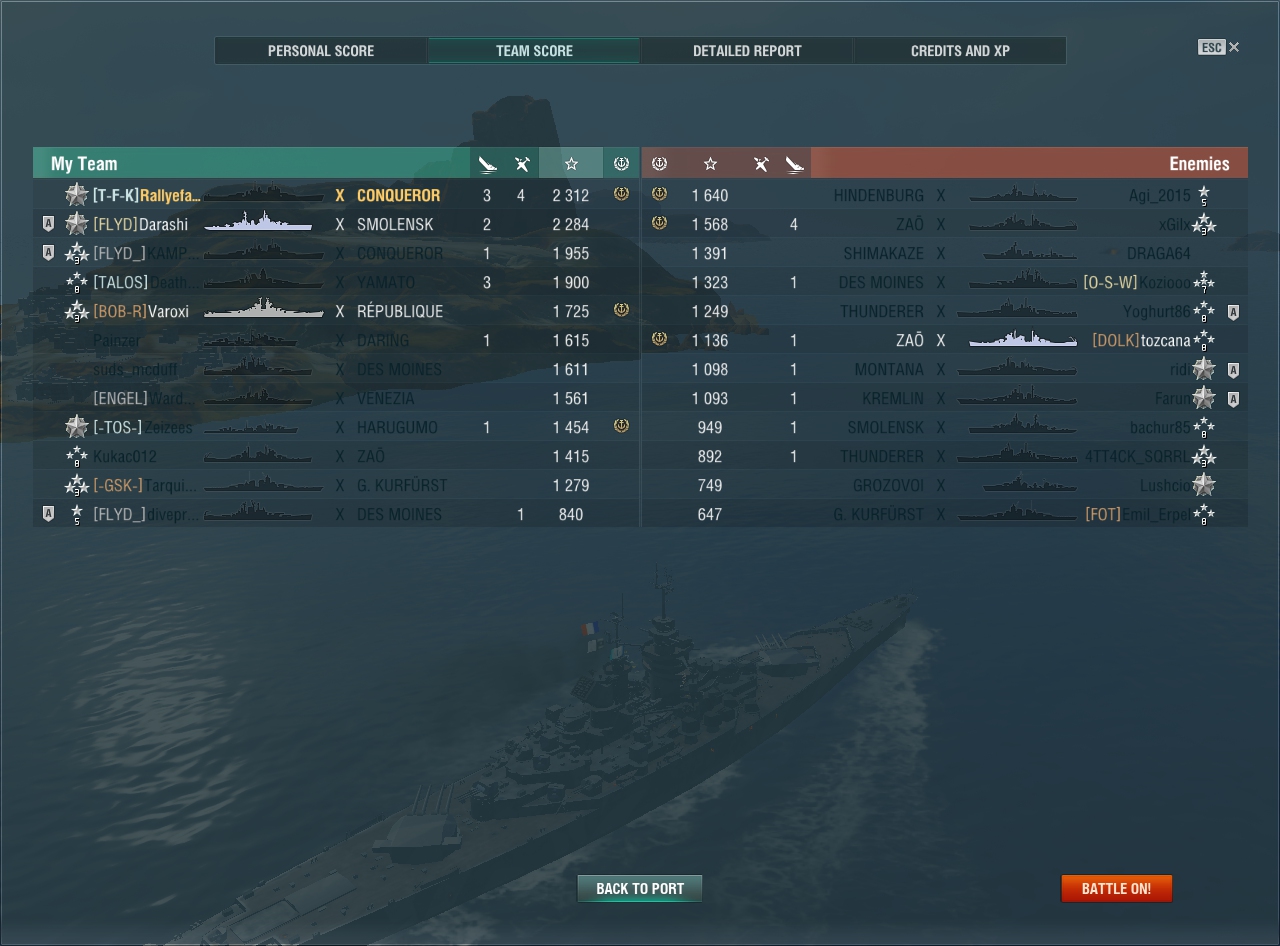Click Back to Port button
Screen dimensions: 1280x946
[x=640, y=888]
